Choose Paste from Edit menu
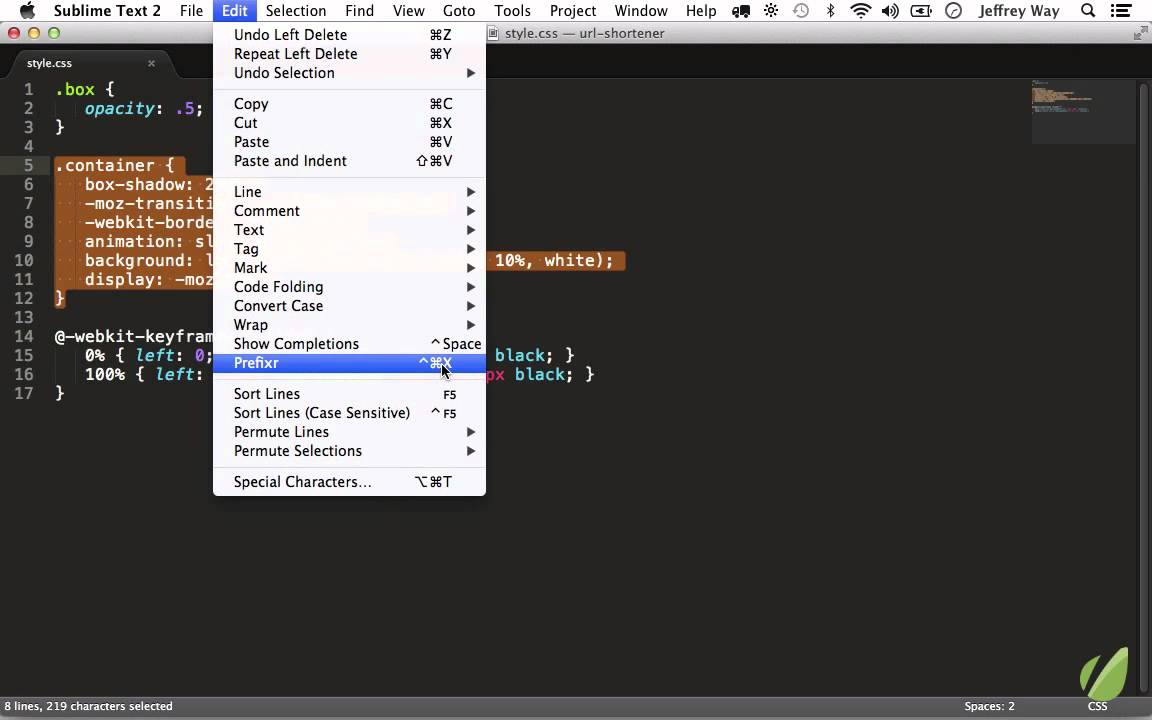Screen dimensions: 1152x720 pos(349,142)
